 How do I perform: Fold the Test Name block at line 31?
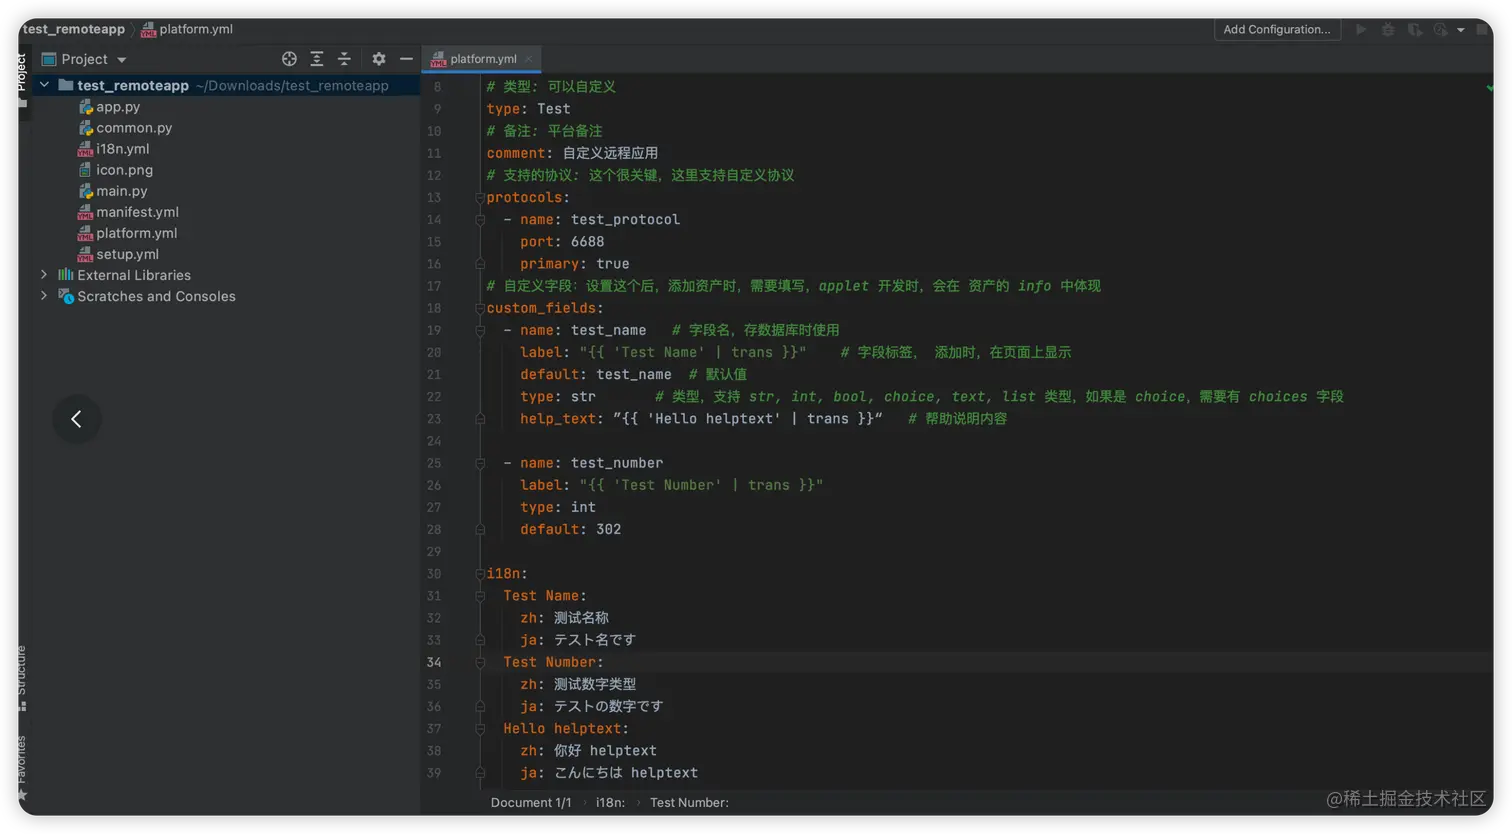point(480,596)
